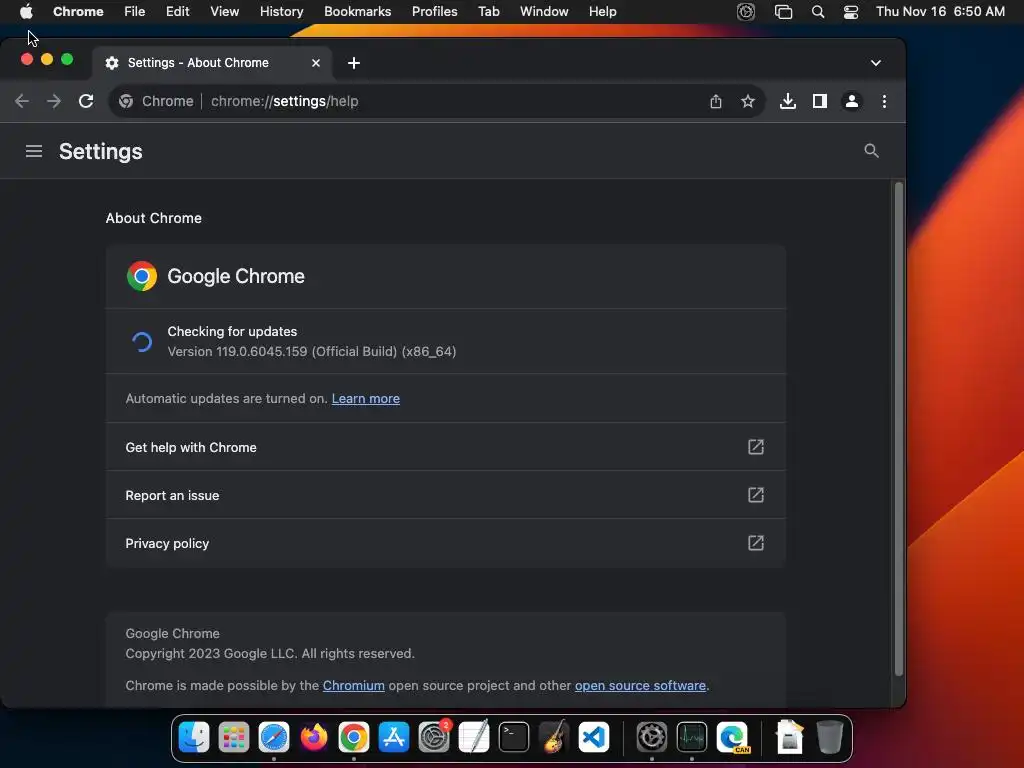Image resolution: width=1024 pixels, height=768 pixels.
Task: Click the Chrome site info chip
Action: tap(156, 101)
